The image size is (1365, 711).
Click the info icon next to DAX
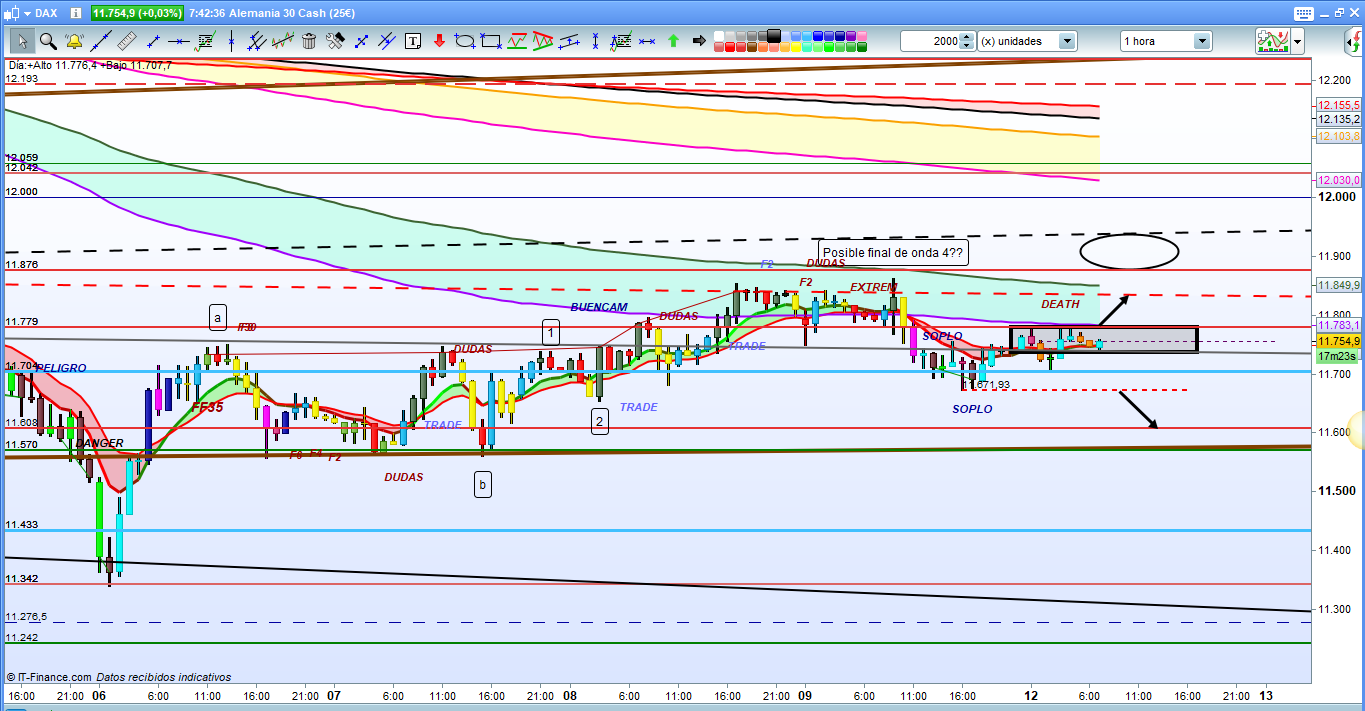click(x=77, y=13)
